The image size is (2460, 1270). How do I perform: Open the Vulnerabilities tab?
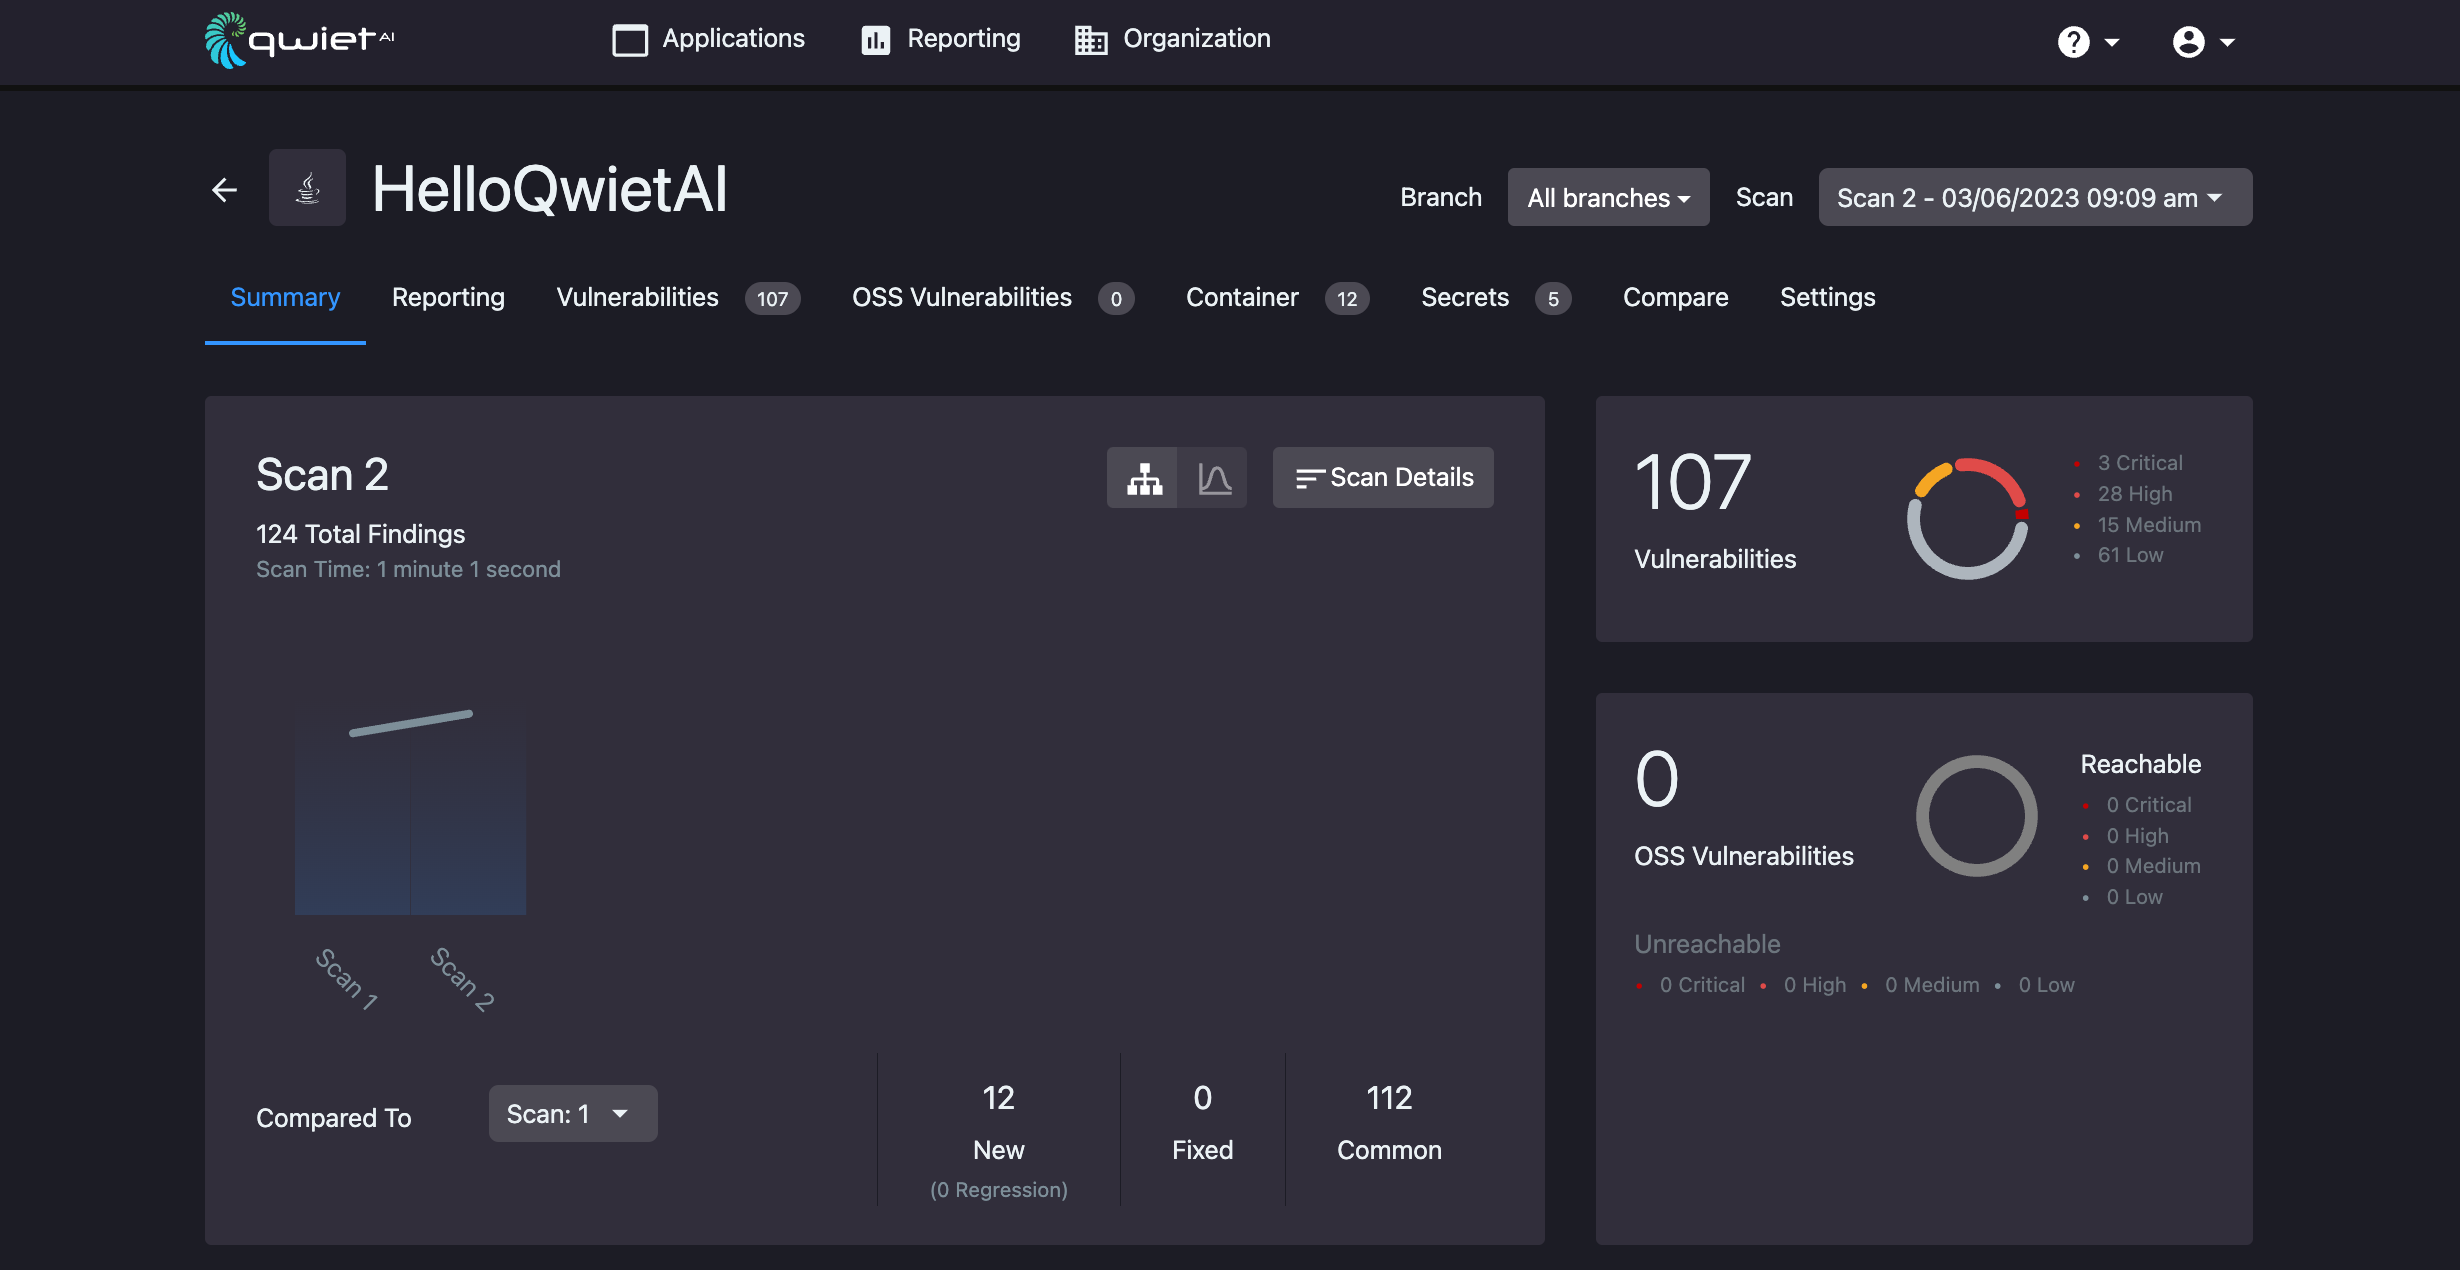coord(637,297)
